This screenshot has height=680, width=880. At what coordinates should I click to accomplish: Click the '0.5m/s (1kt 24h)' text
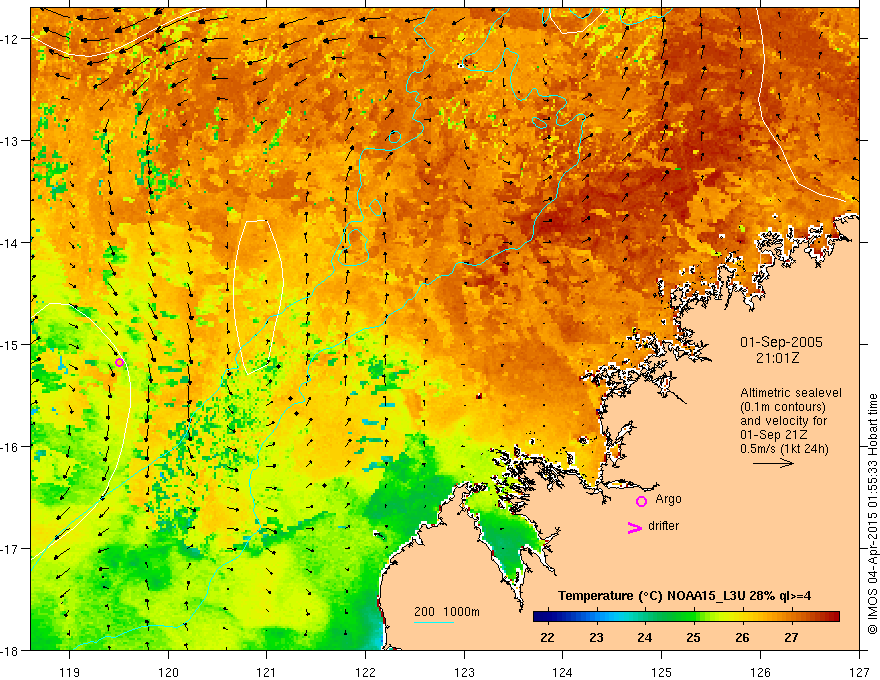(784, 449)
